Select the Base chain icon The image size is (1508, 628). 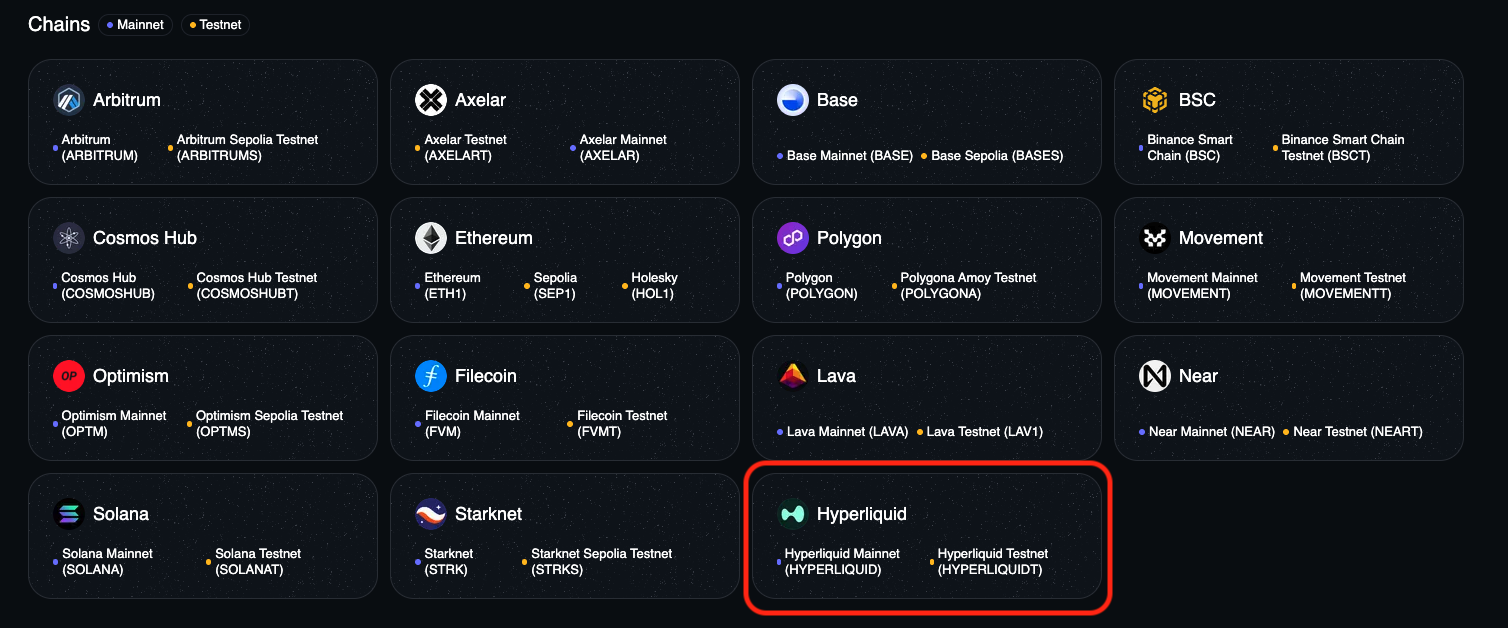tap(792, 99)
